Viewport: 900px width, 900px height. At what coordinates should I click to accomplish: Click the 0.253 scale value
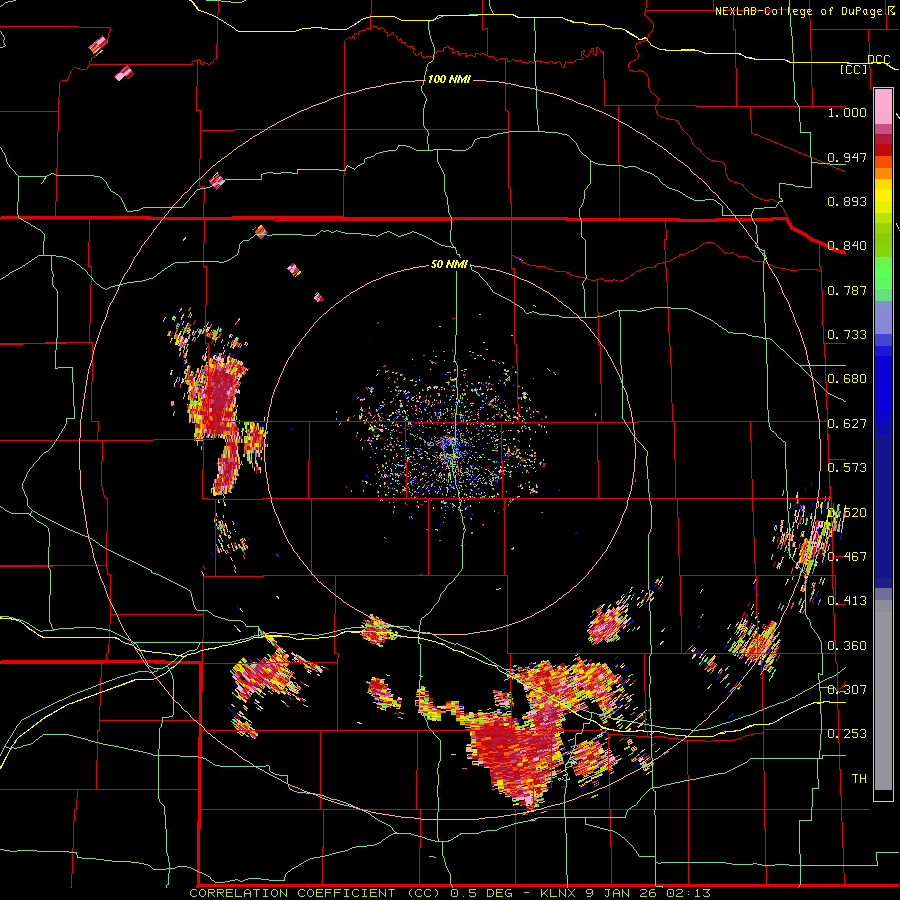(x=847, y=734)
